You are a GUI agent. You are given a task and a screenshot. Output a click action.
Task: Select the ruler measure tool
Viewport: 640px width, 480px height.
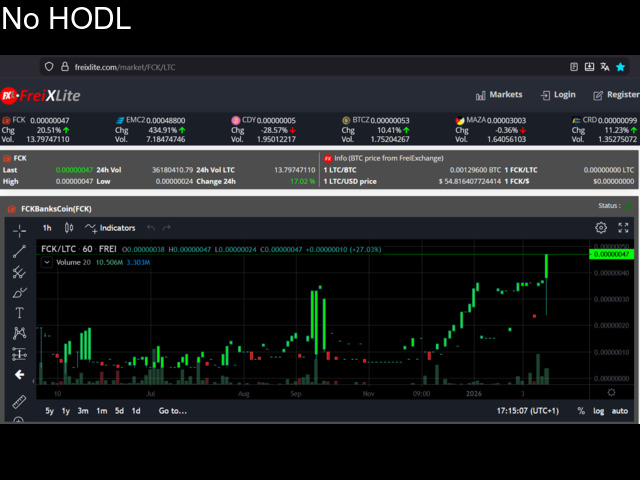coord(19,402)
